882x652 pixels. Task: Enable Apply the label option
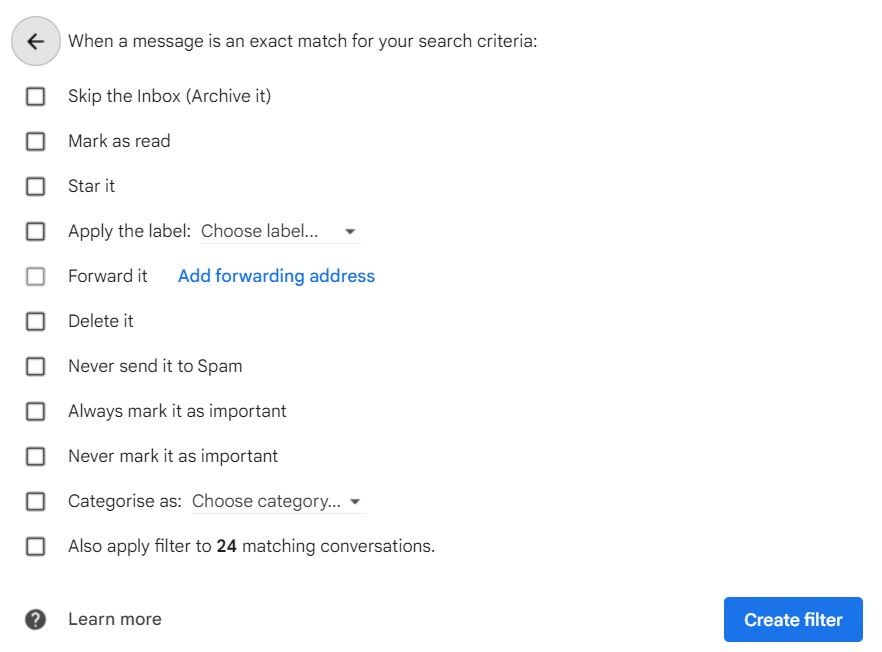[x=35, y=231]
